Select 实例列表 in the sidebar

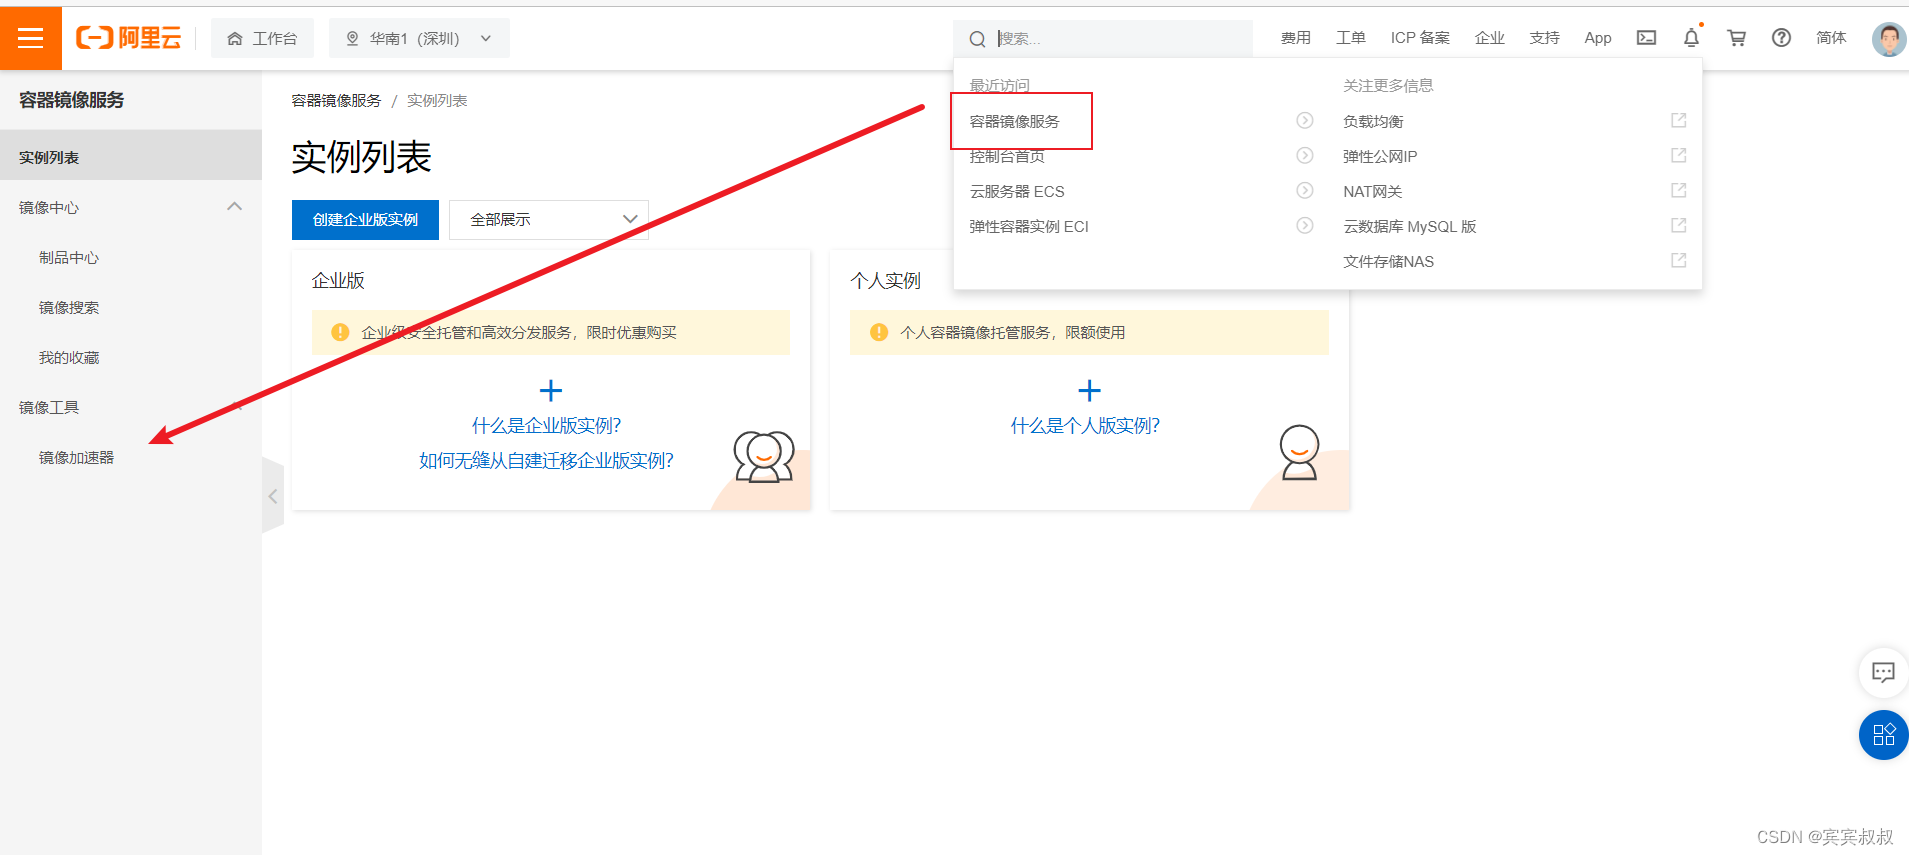[x=131, y=157]
